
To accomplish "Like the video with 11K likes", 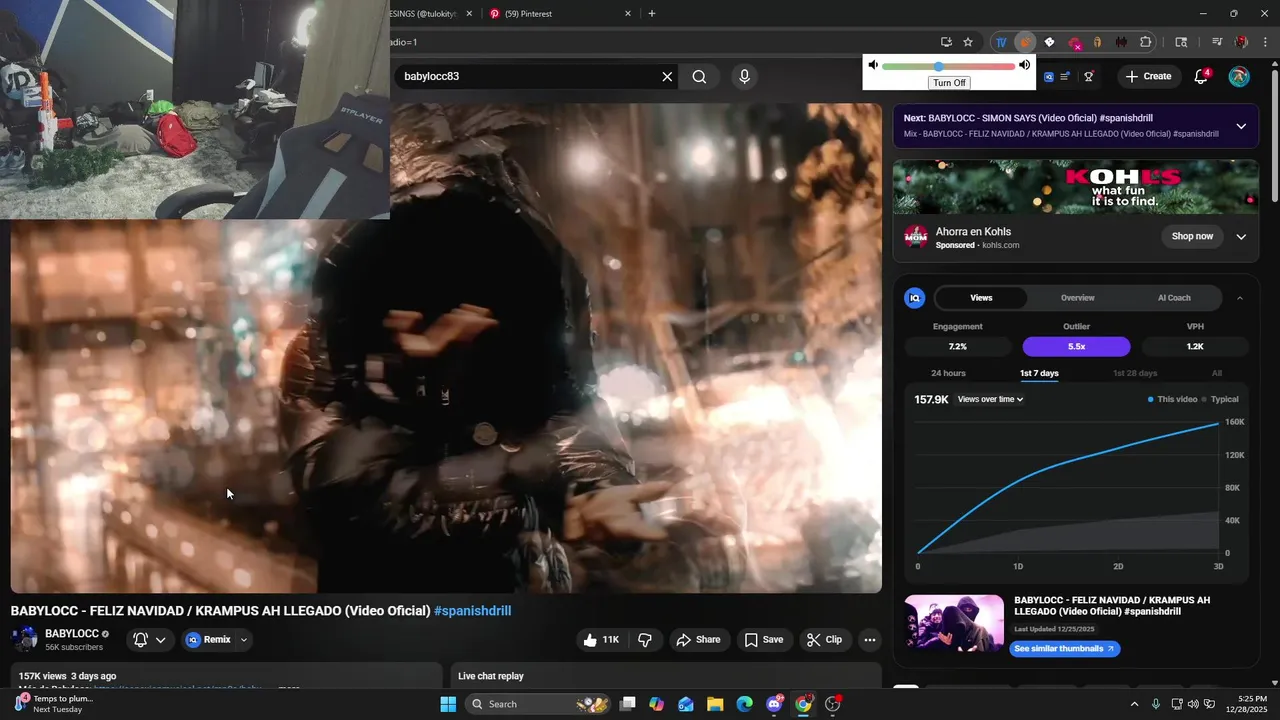I will 600,640.
